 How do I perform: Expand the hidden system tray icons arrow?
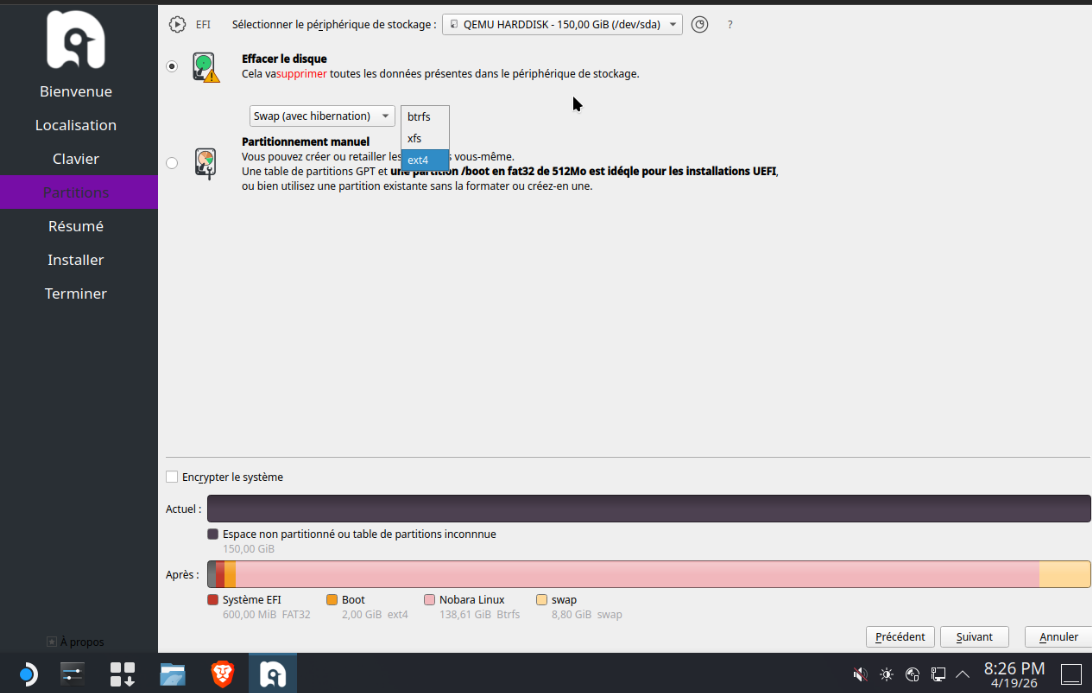[x=963, y=674]
